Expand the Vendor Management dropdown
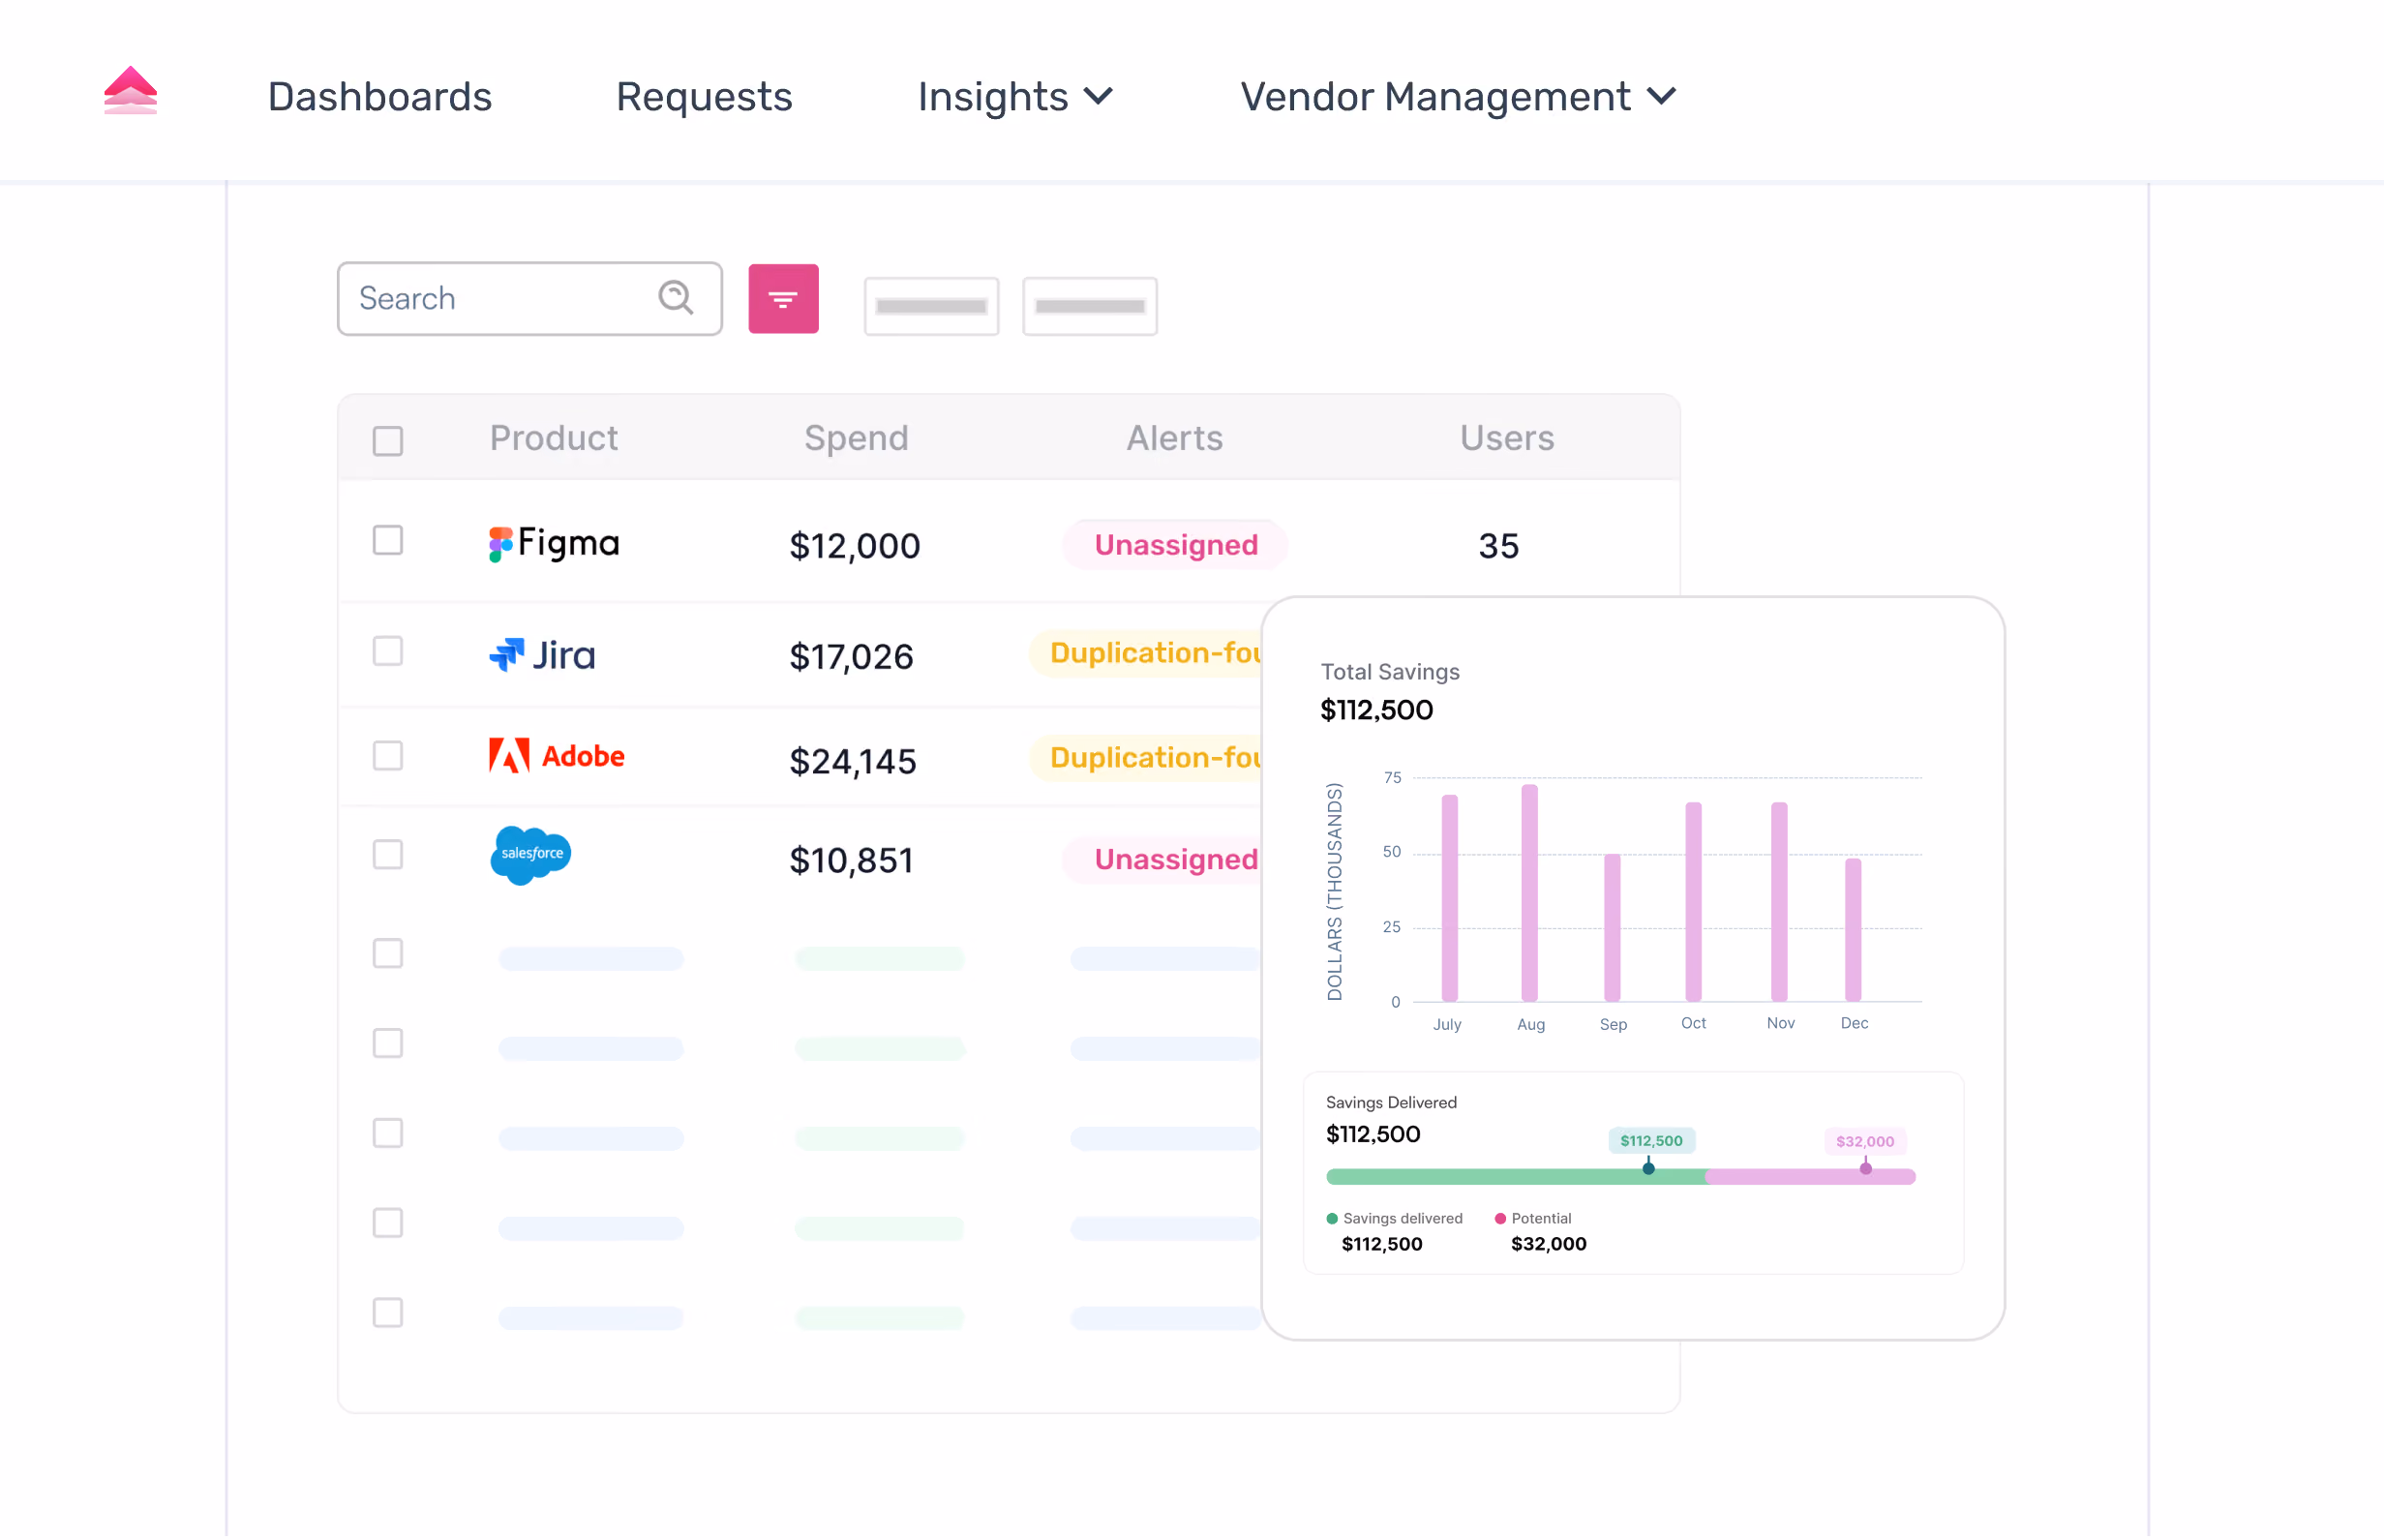 (x=1458, y=97)
